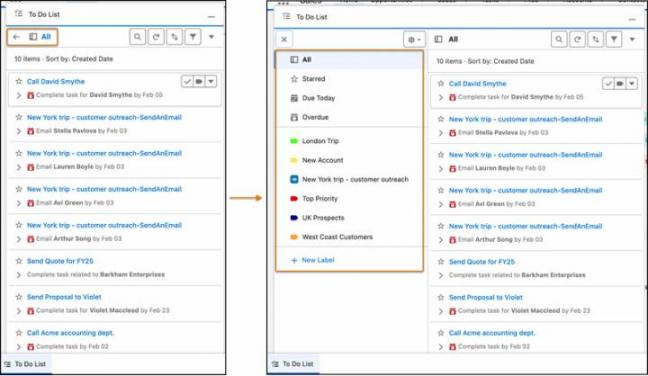Open the actions dropdown on left Call David Smythe
The image size is (648, 376).
pyautogui.click(x=211, y=81)
